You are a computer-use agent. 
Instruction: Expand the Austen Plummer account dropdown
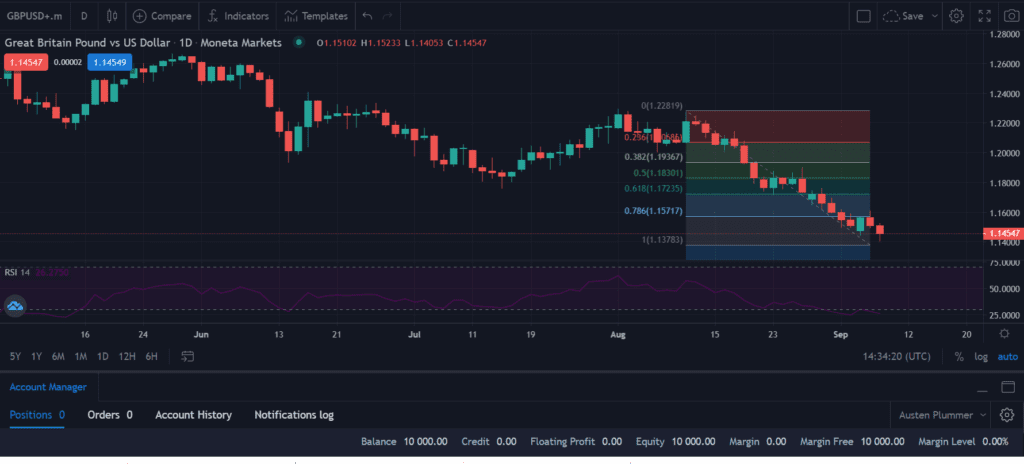[942, 415]
